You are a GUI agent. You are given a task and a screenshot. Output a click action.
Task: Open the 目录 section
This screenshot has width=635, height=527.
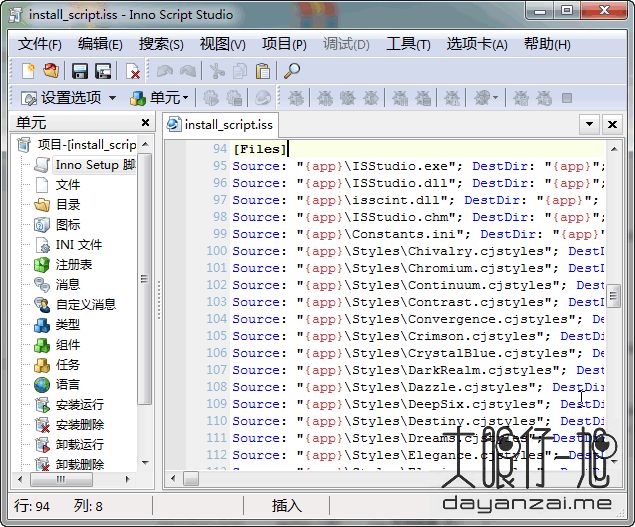[58, 205]
